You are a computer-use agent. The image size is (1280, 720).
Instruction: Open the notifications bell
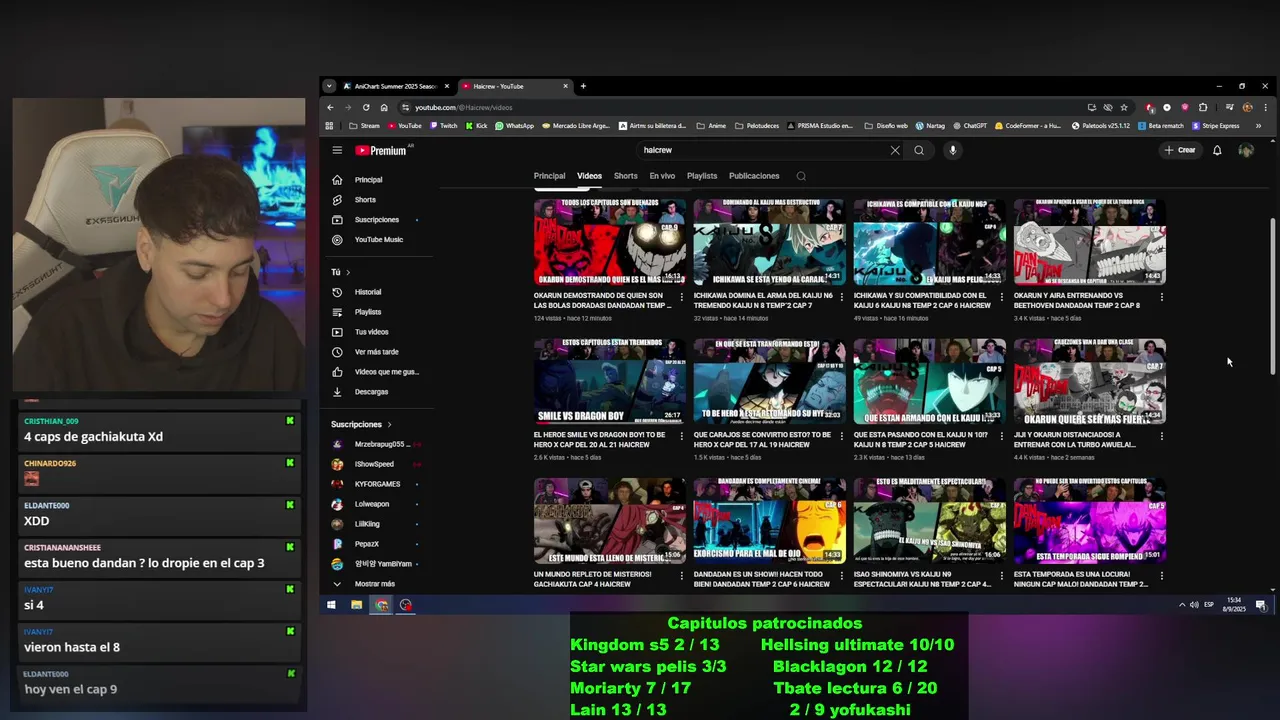click(x=1217, y=150)
